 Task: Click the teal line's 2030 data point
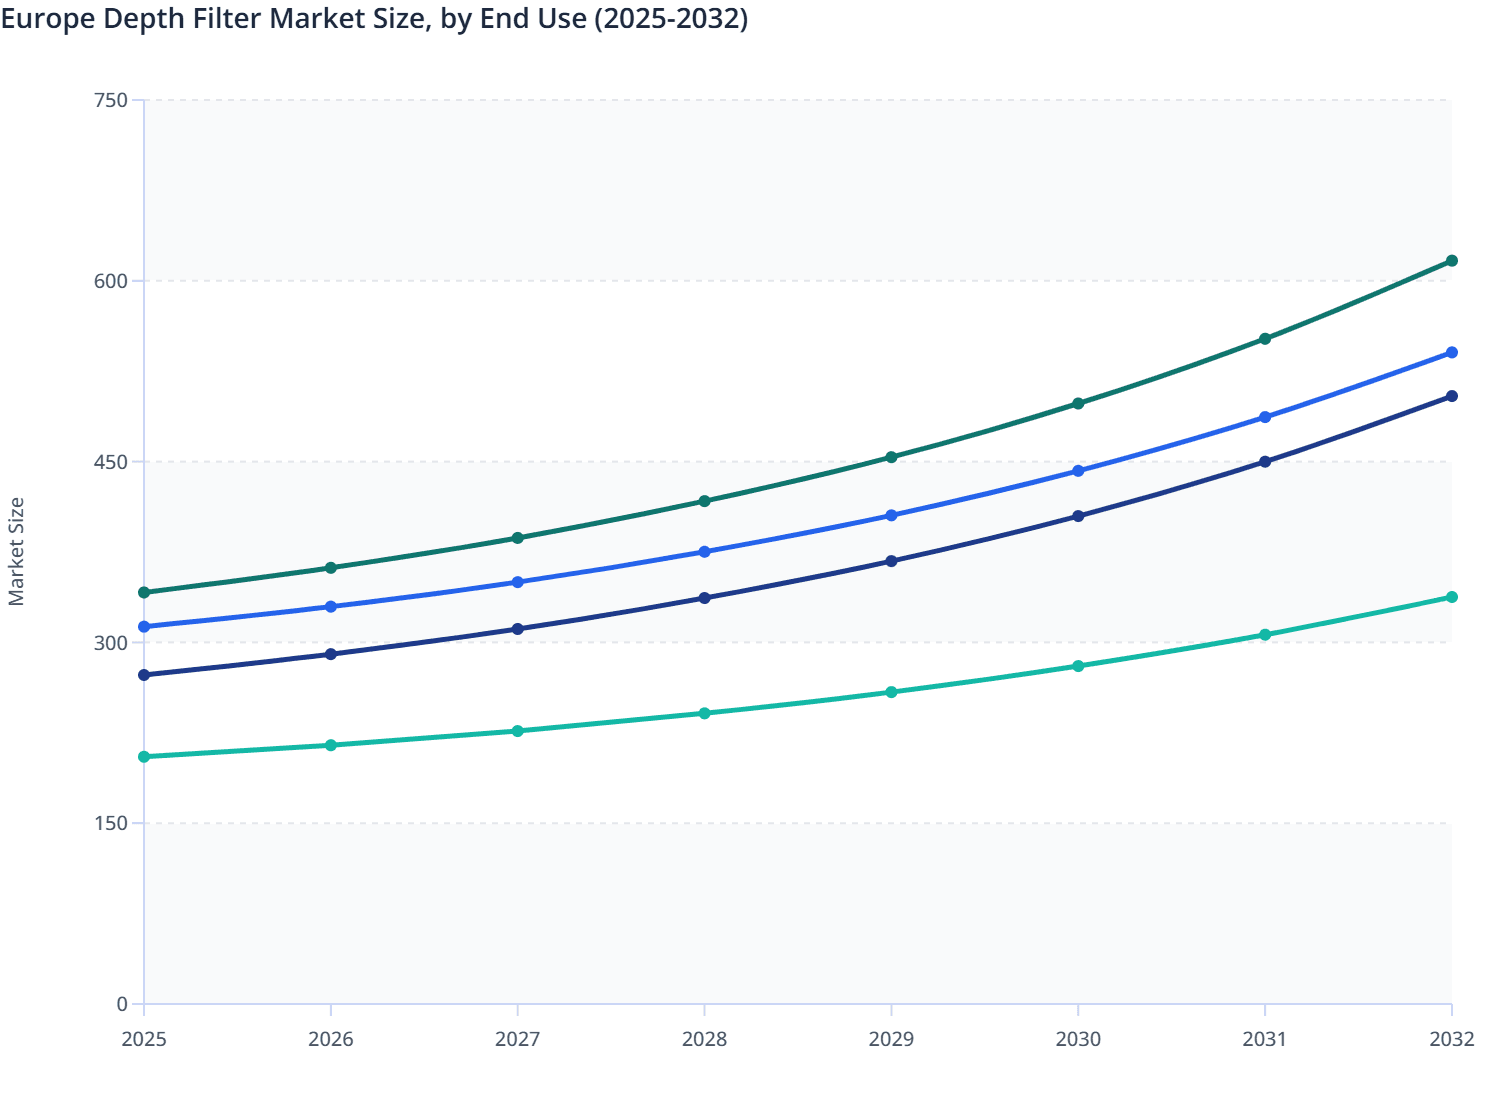1078,666
